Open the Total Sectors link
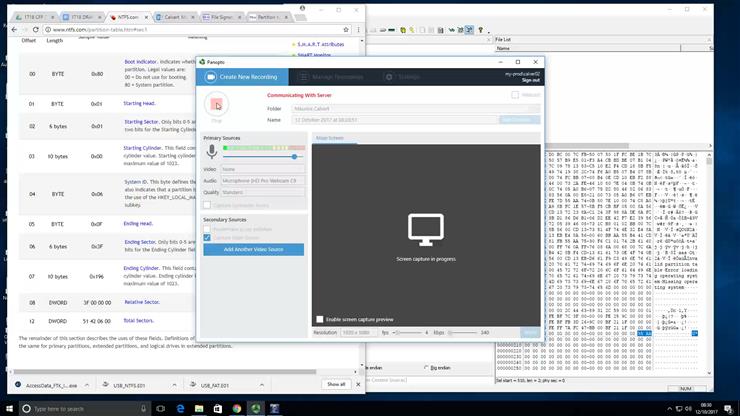 tap(138, 321)
